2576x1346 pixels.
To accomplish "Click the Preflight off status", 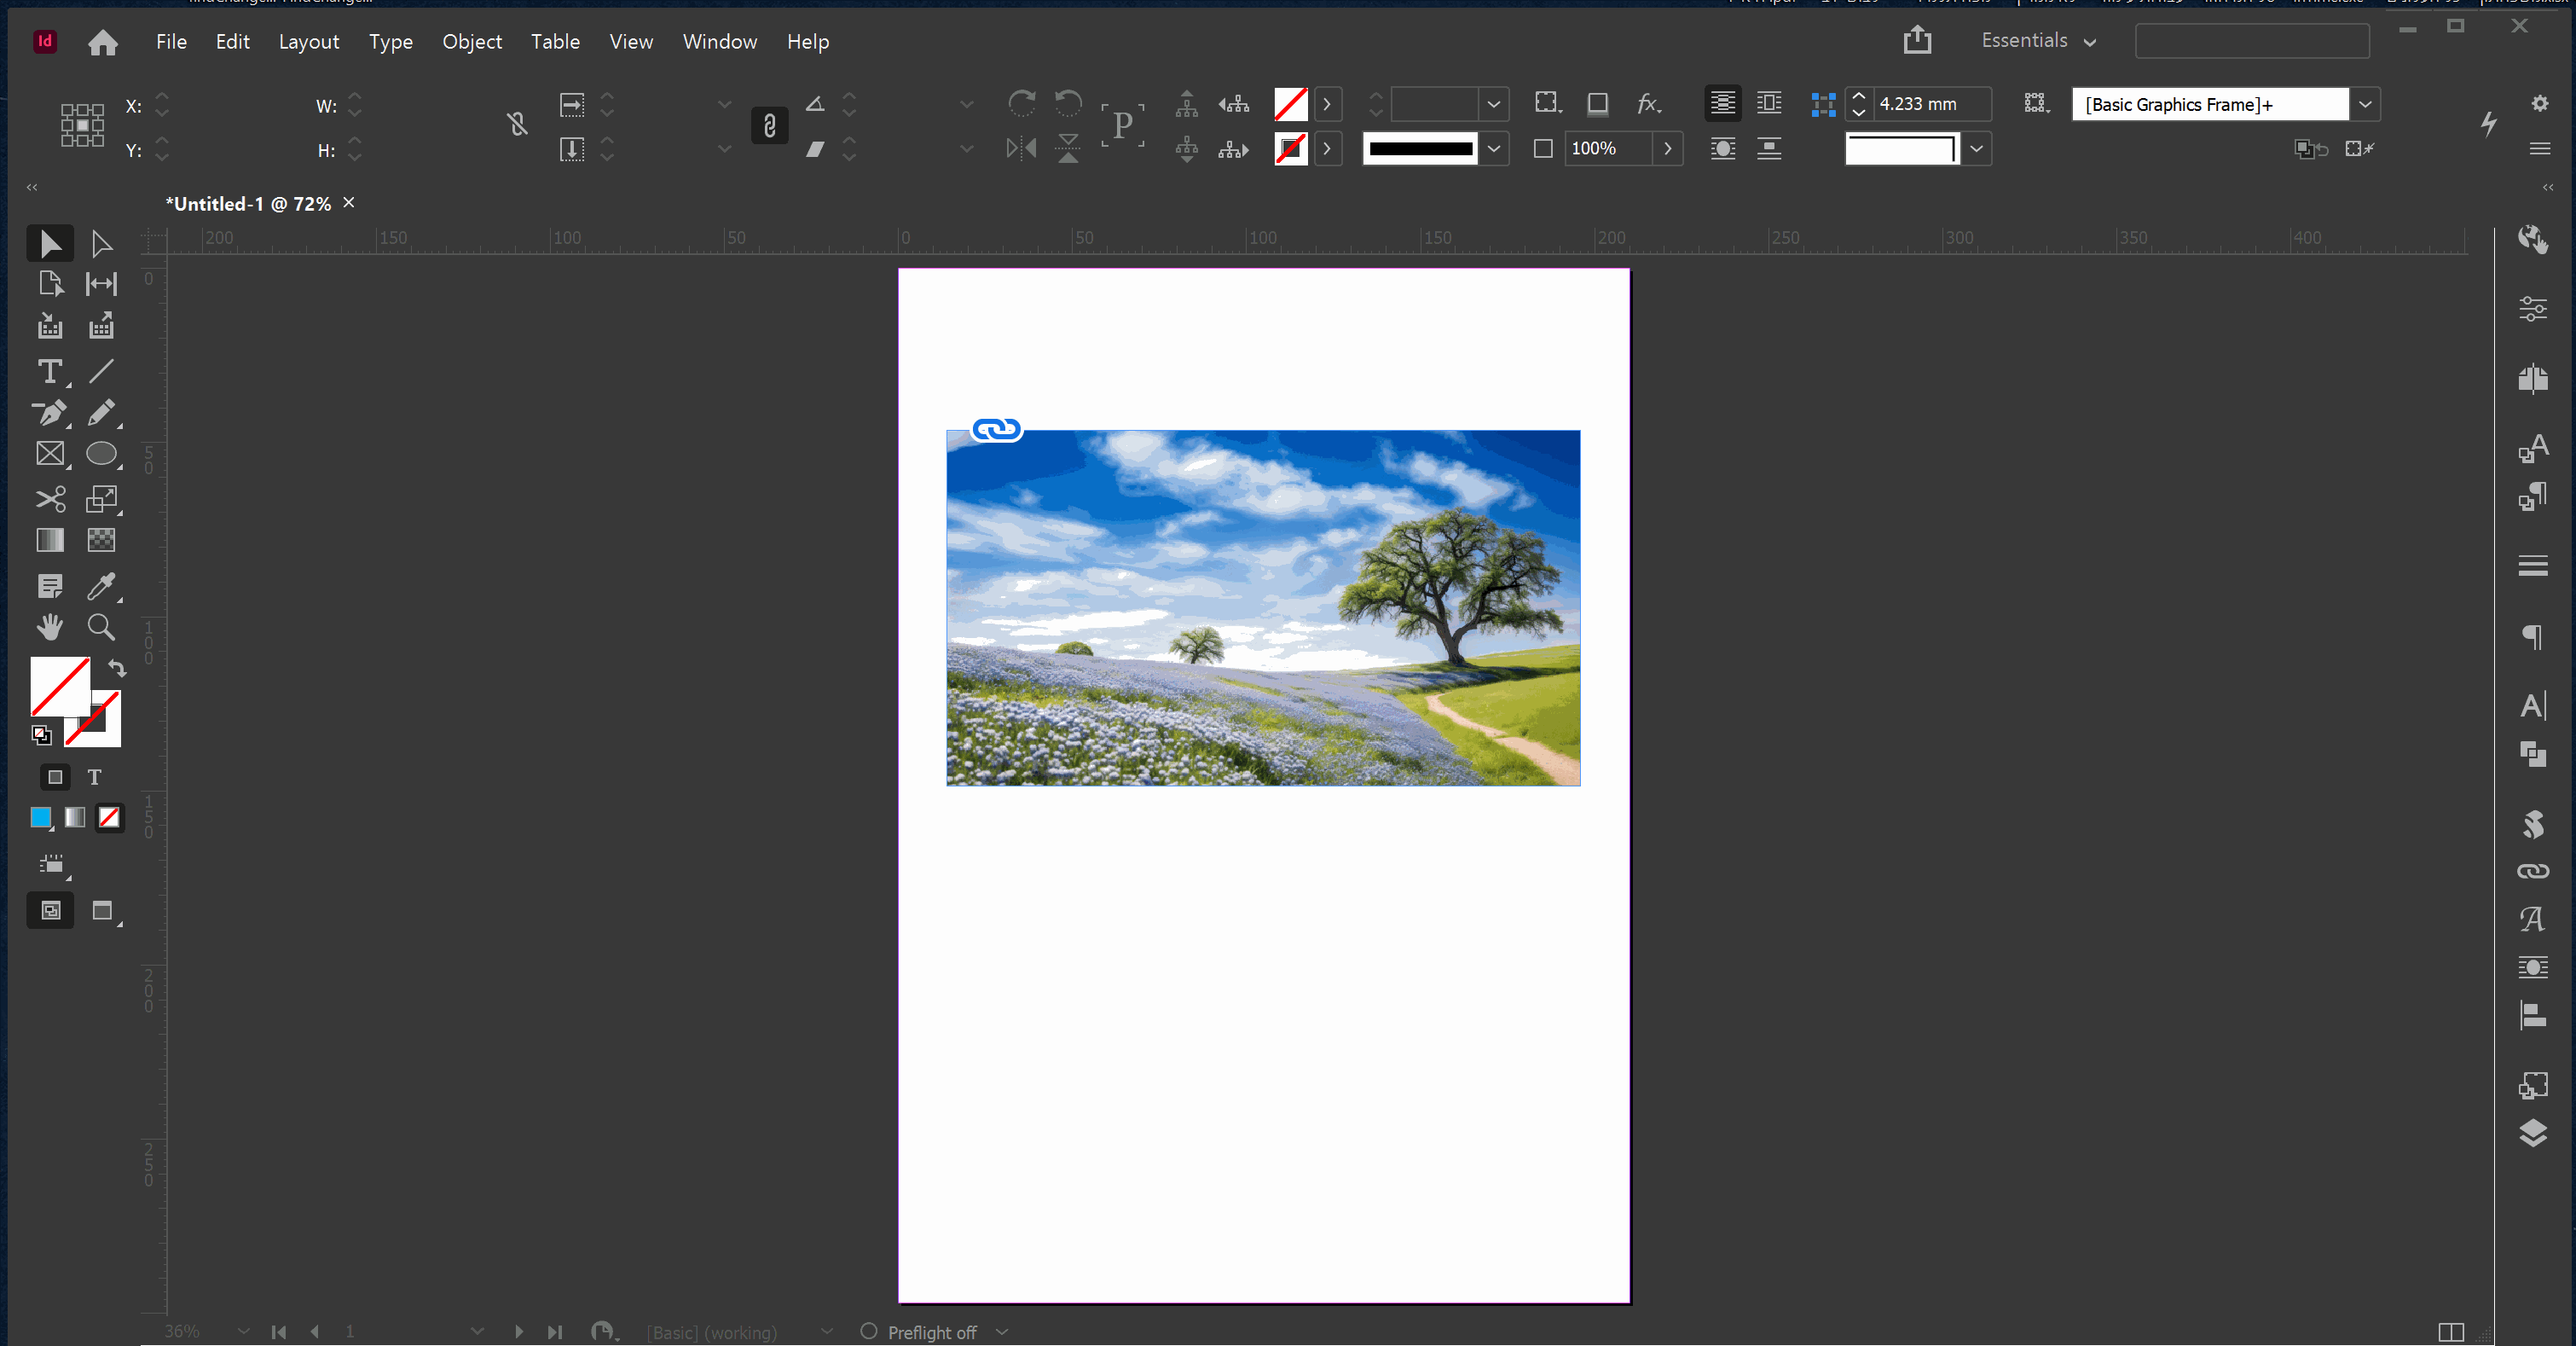I will (x=931, y=1332).
